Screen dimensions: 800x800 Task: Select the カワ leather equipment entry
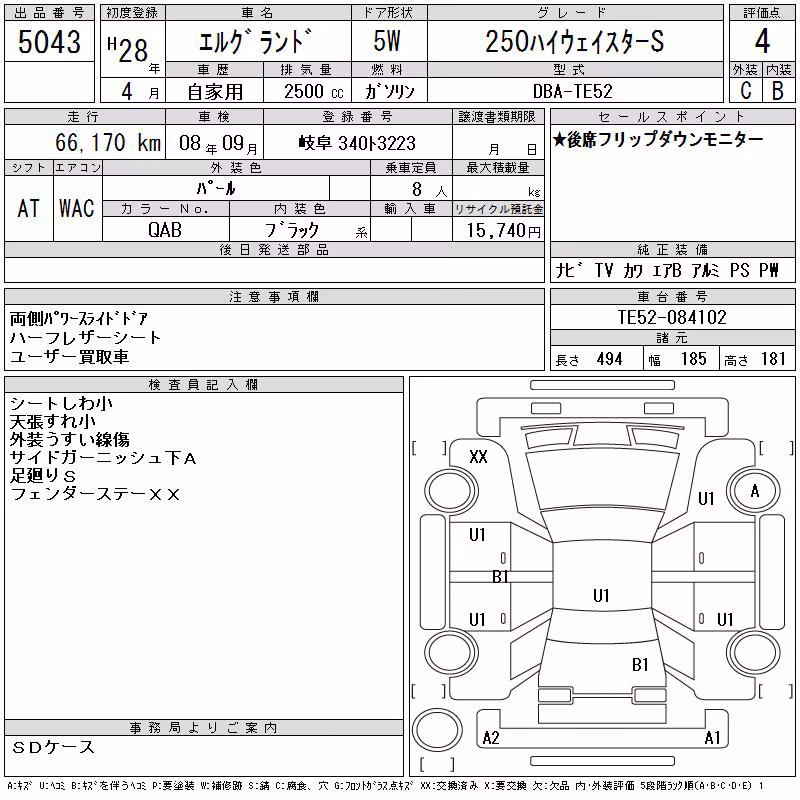633,270
